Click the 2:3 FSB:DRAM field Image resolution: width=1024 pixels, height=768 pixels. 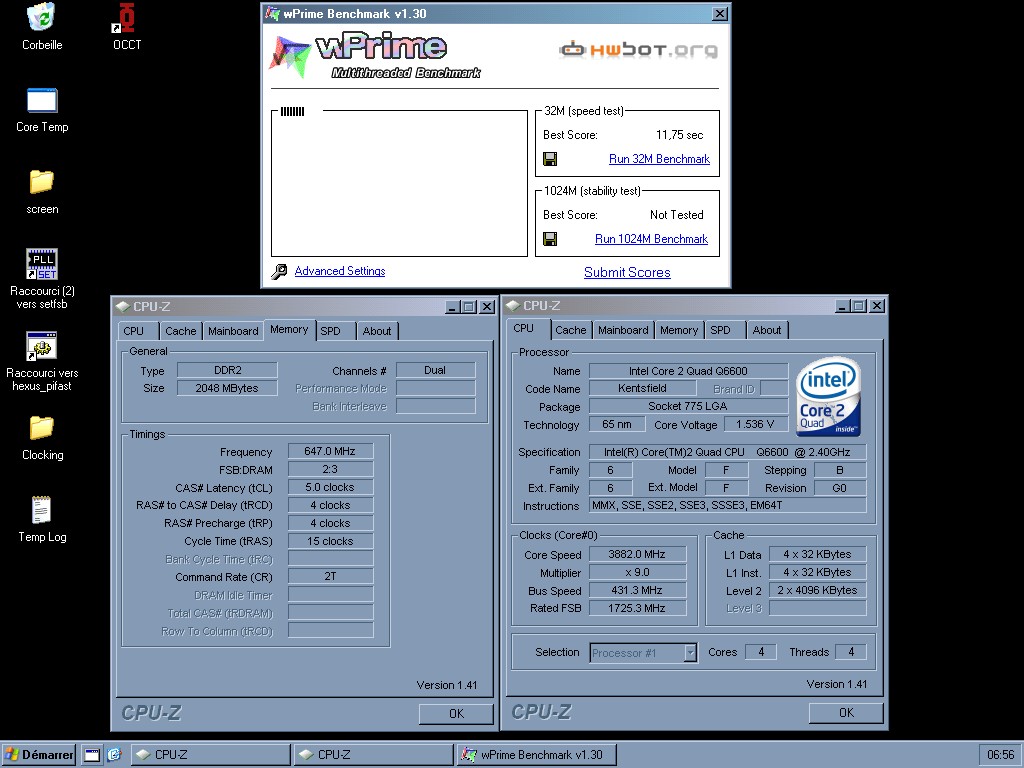[x=330, y=469]
